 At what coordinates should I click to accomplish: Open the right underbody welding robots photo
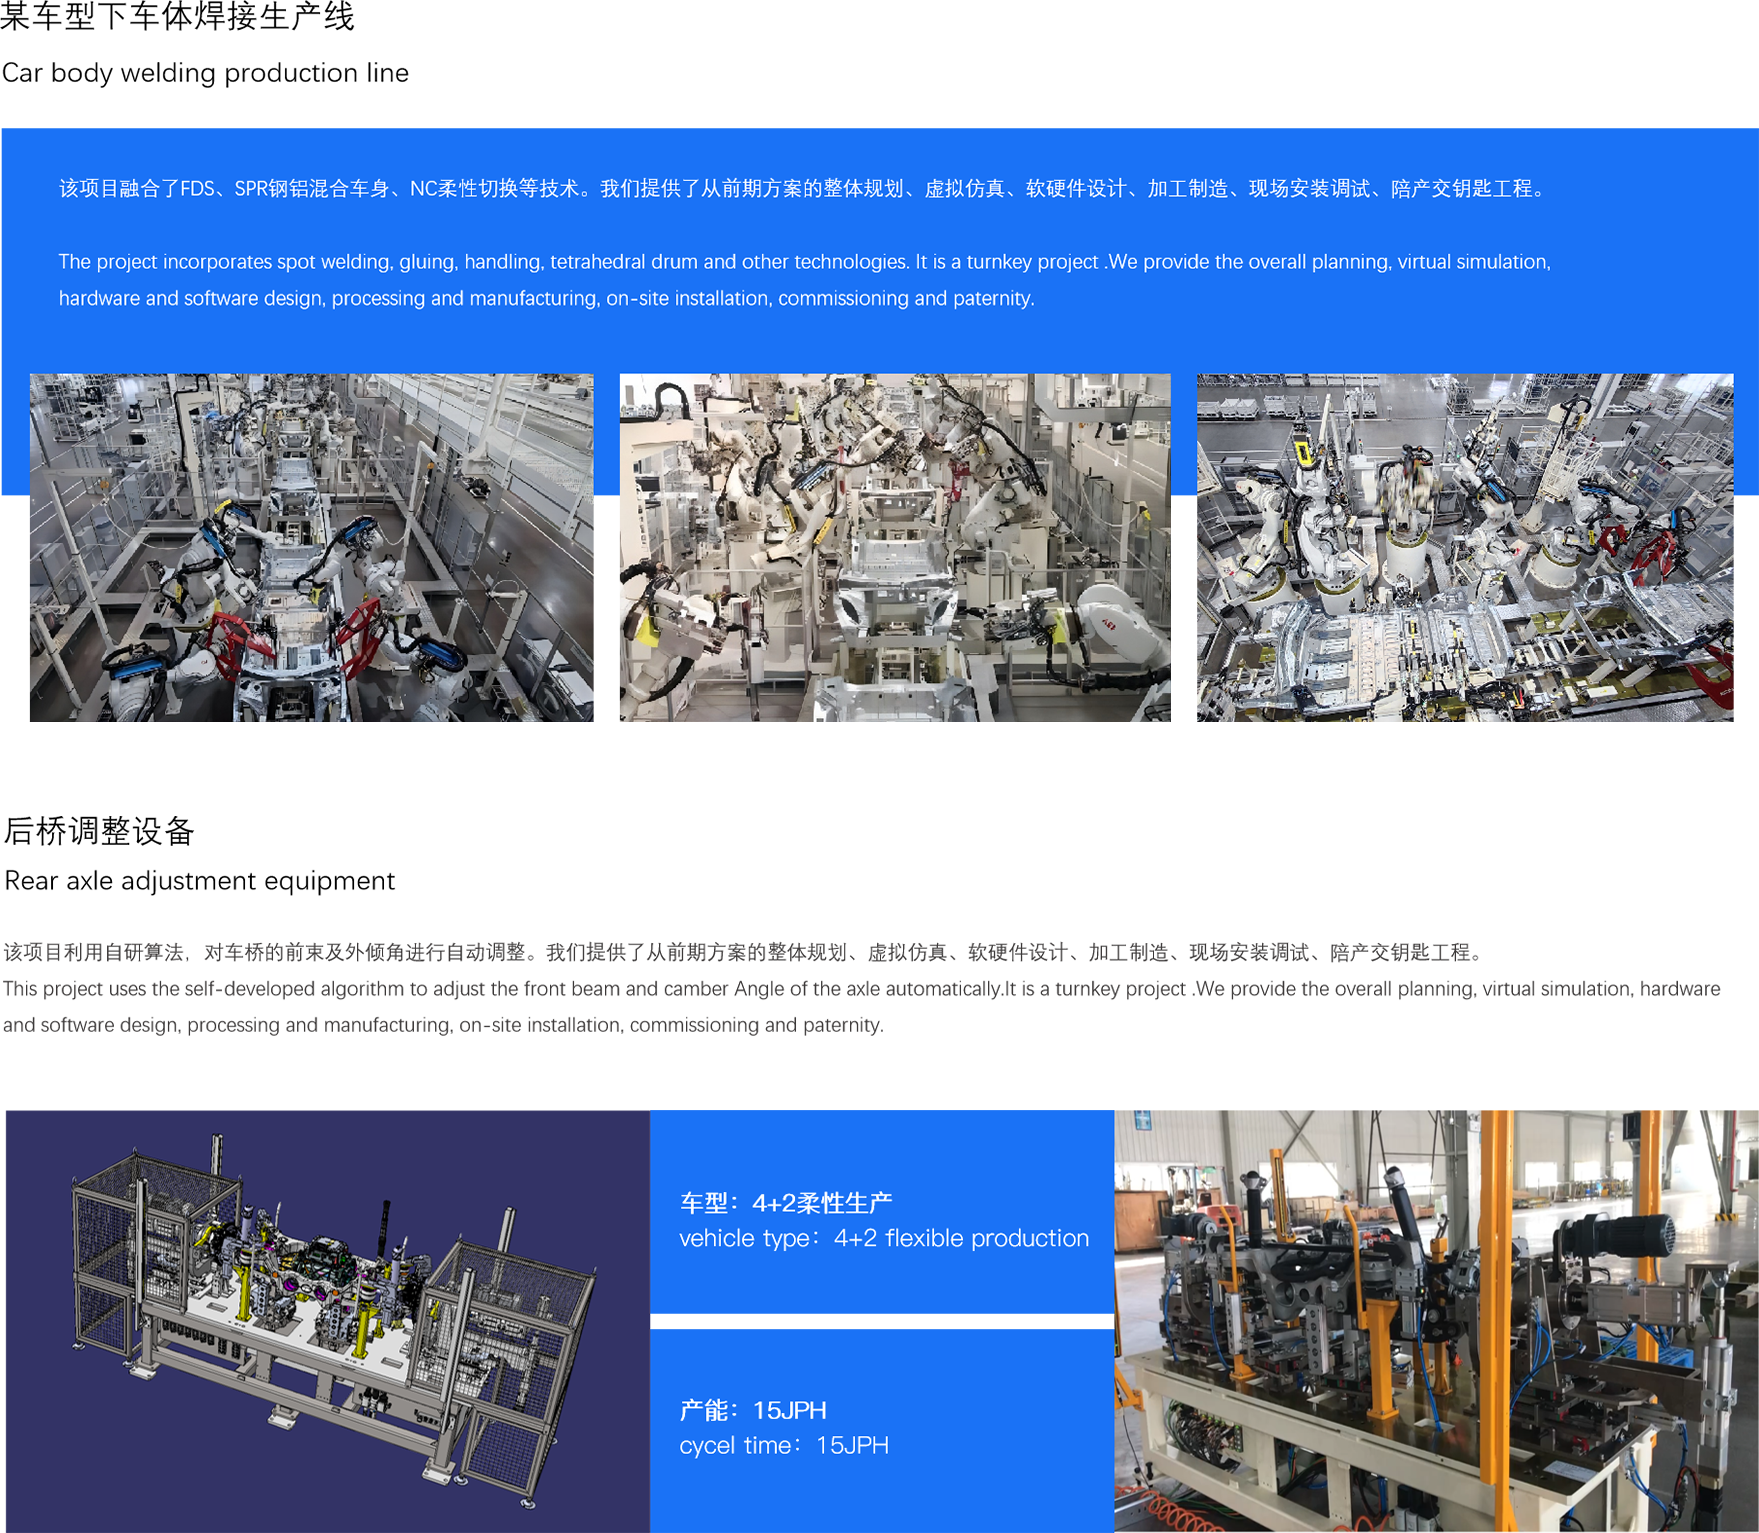pos(1465,547)
